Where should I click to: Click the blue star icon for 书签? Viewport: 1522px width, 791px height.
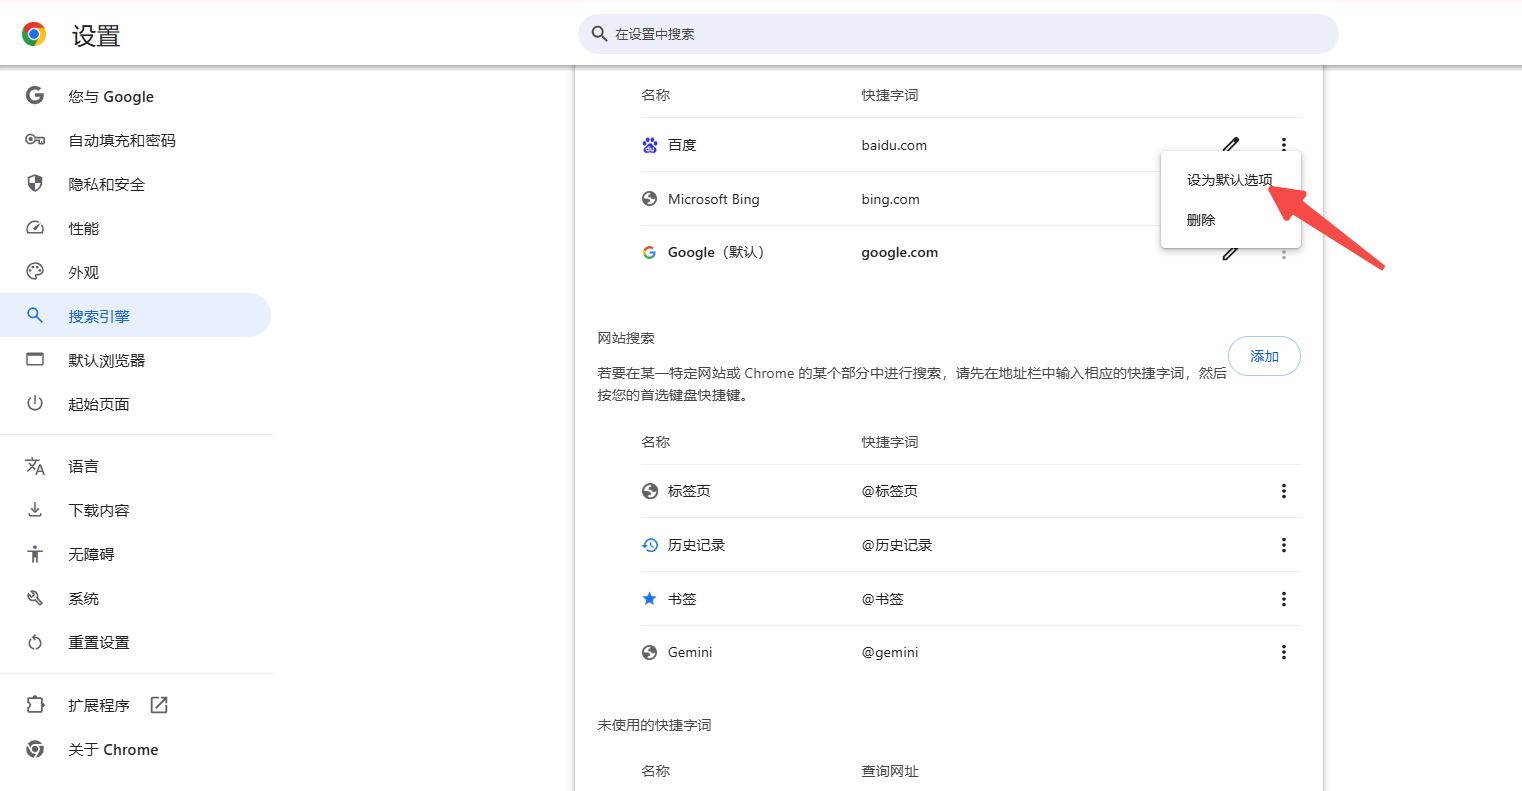pos(650,599)
